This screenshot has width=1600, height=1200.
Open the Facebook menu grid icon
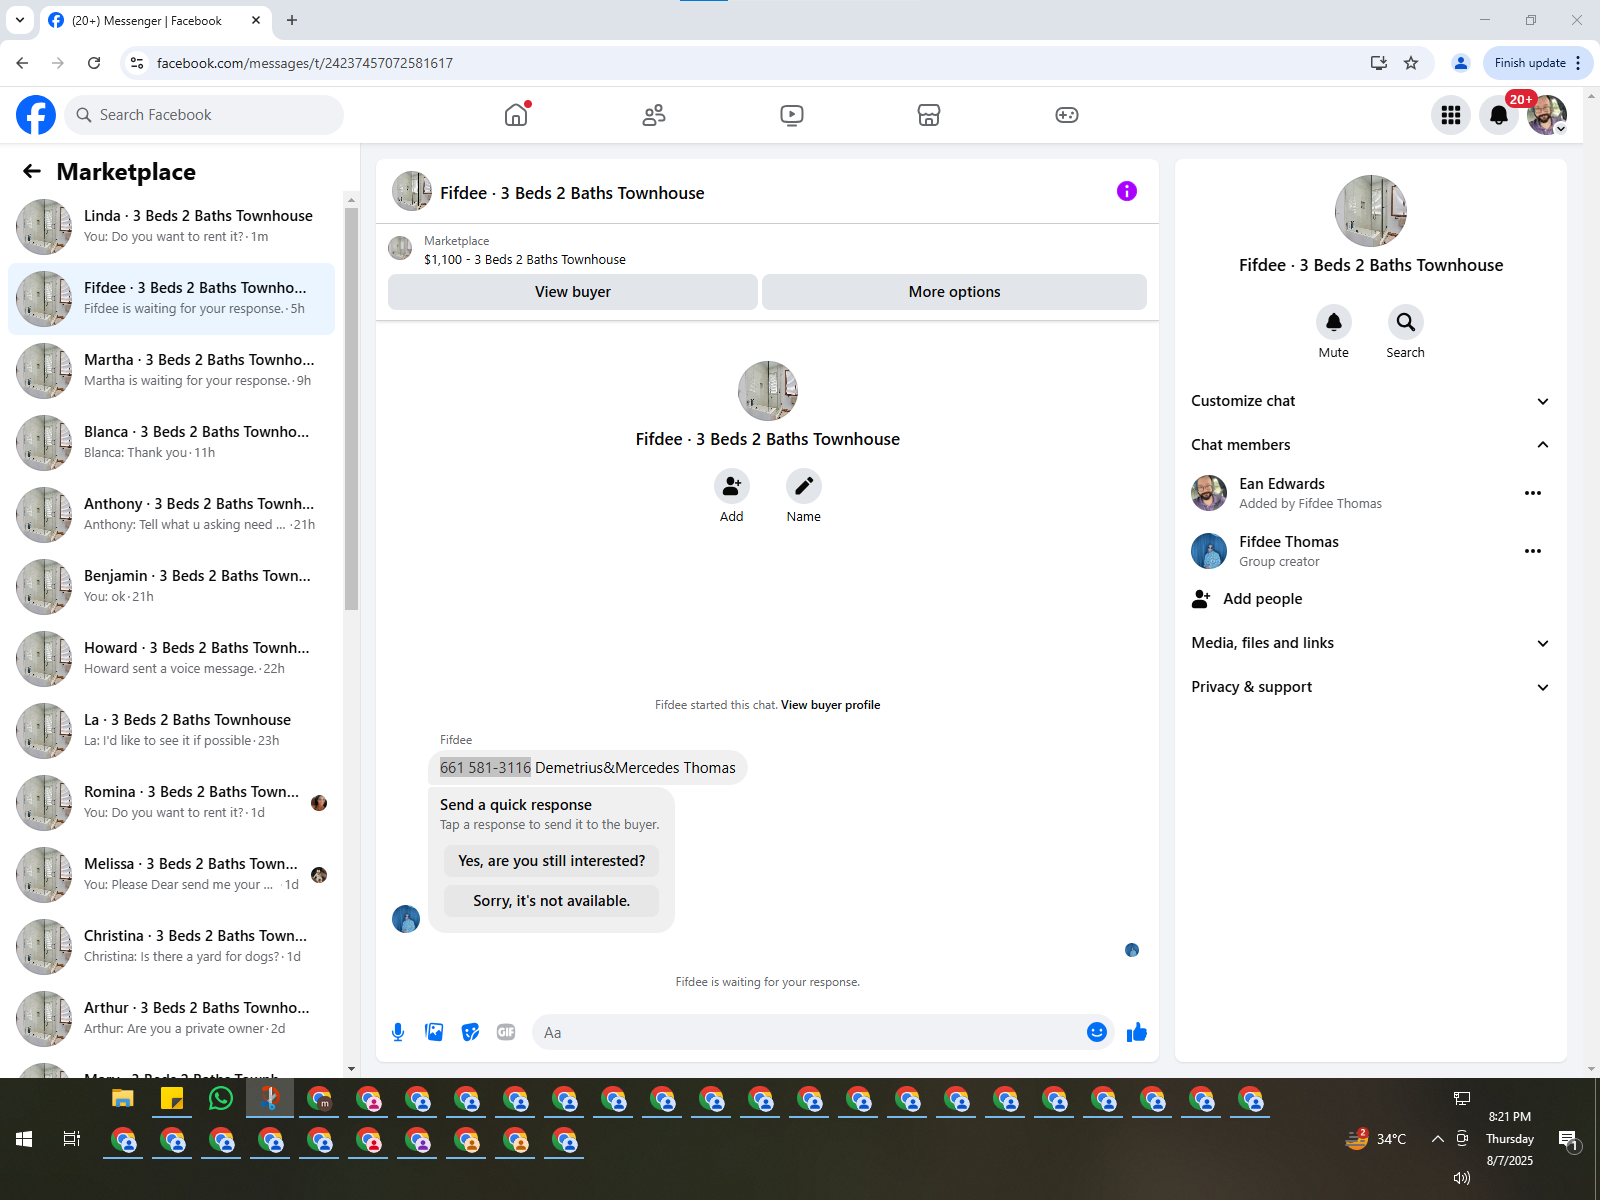1451,115
